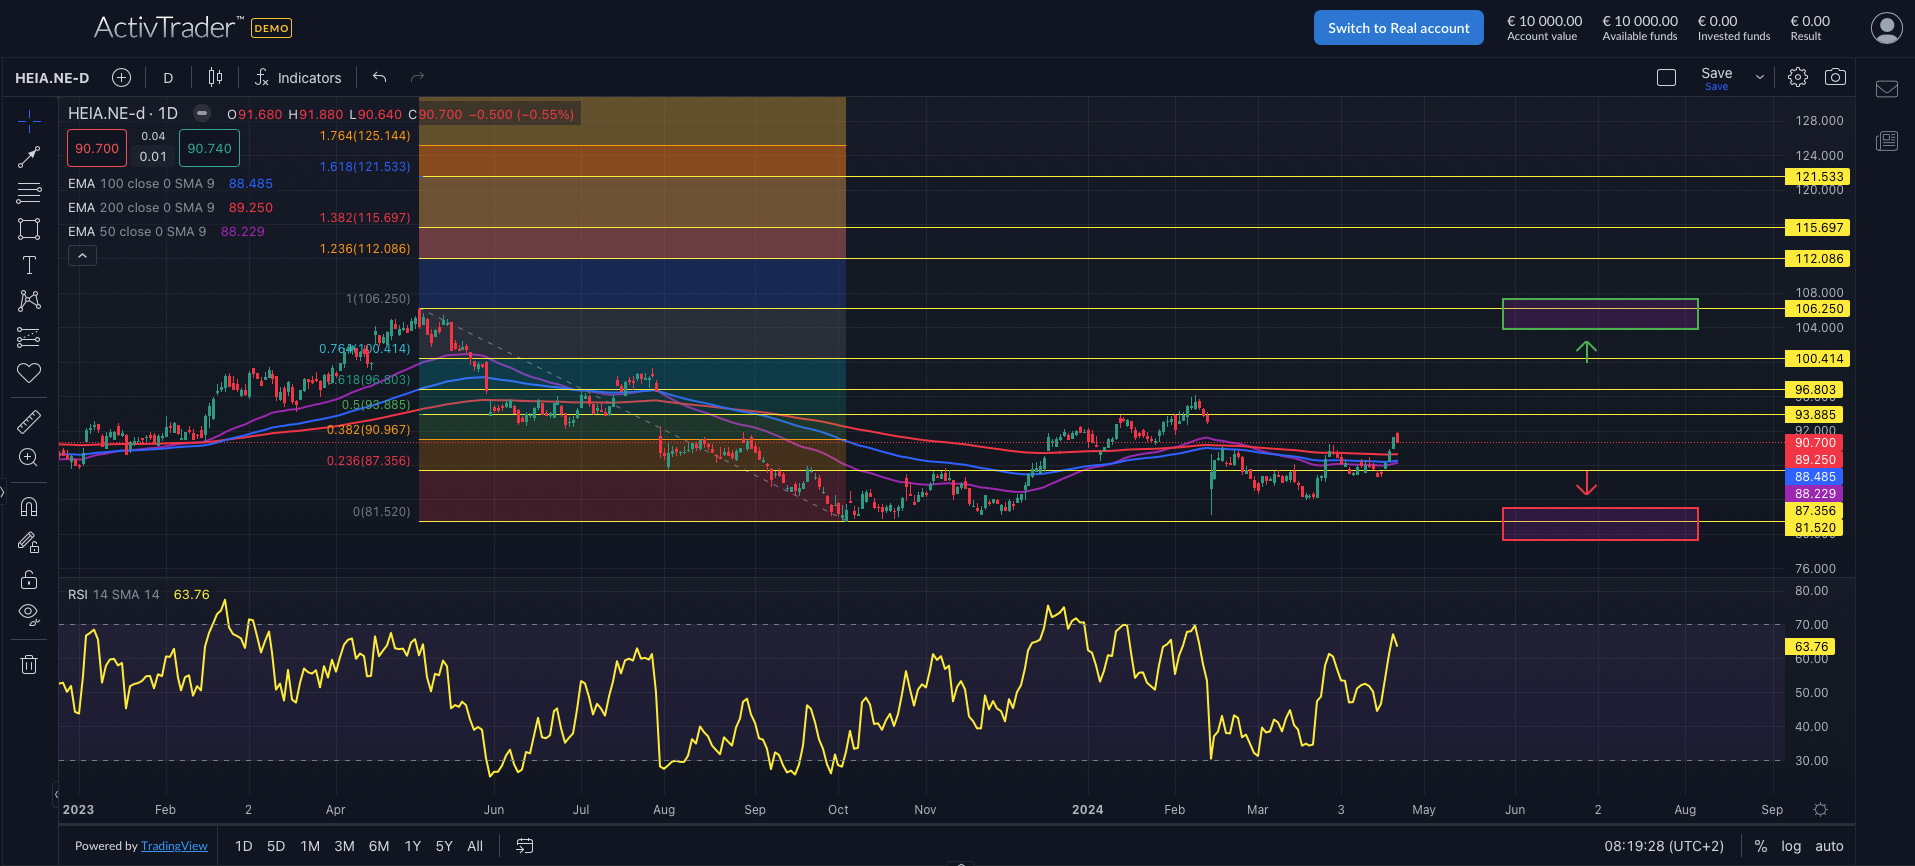Image resolution: width=1915 pixels, height=866 pixels.
Task: Open the ruler measure tool
Action: pos(29,422)
